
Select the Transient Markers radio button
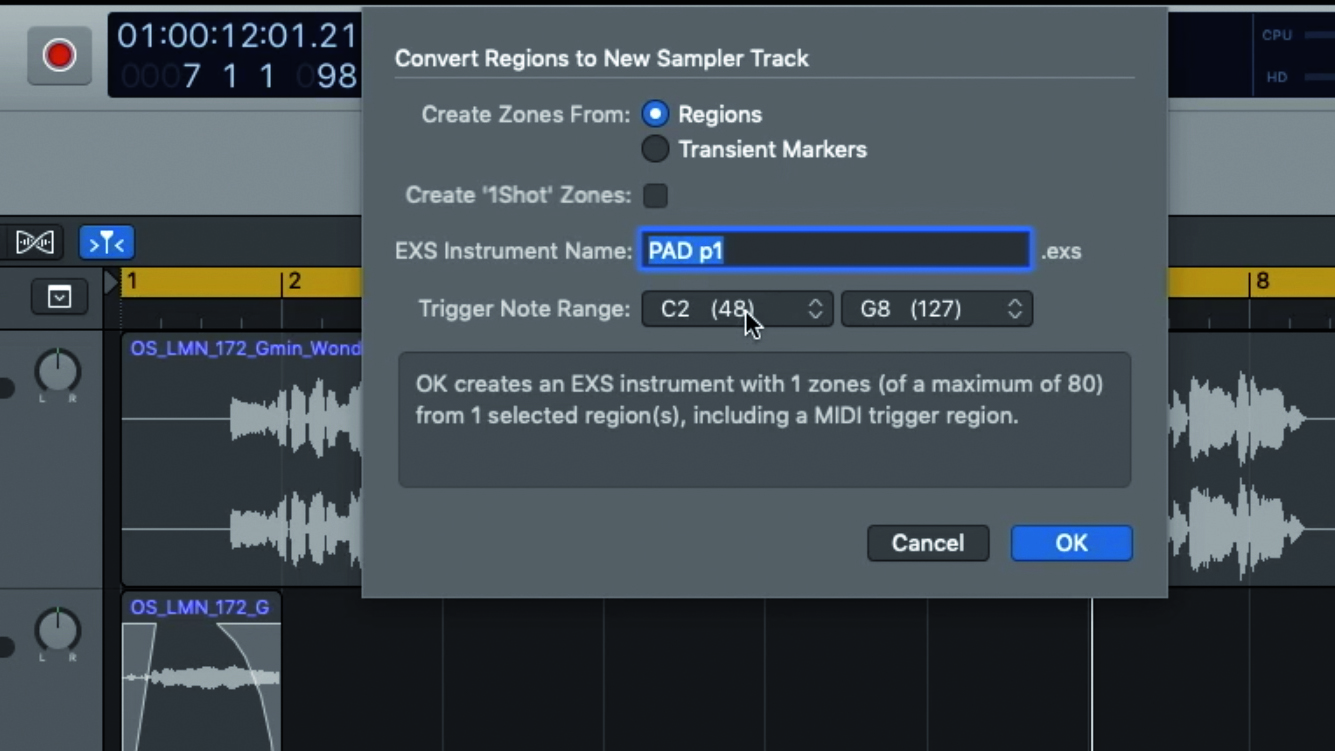(x=655, y=149)
